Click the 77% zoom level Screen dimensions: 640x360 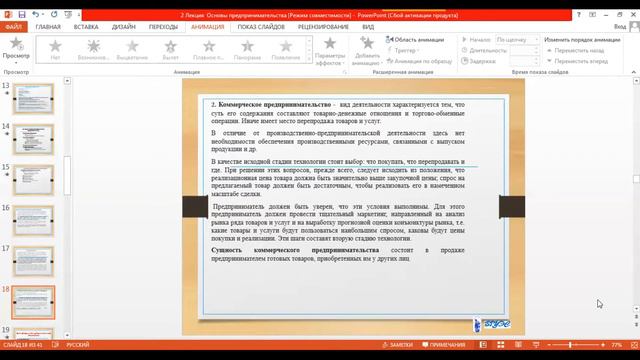[616, 345]
